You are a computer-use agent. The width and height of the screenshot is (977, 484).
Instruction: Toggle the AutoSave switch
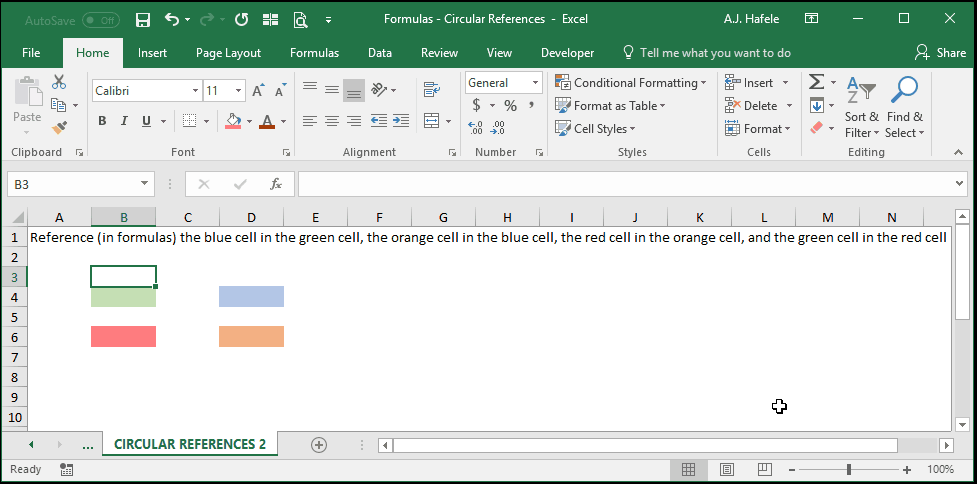101,20
